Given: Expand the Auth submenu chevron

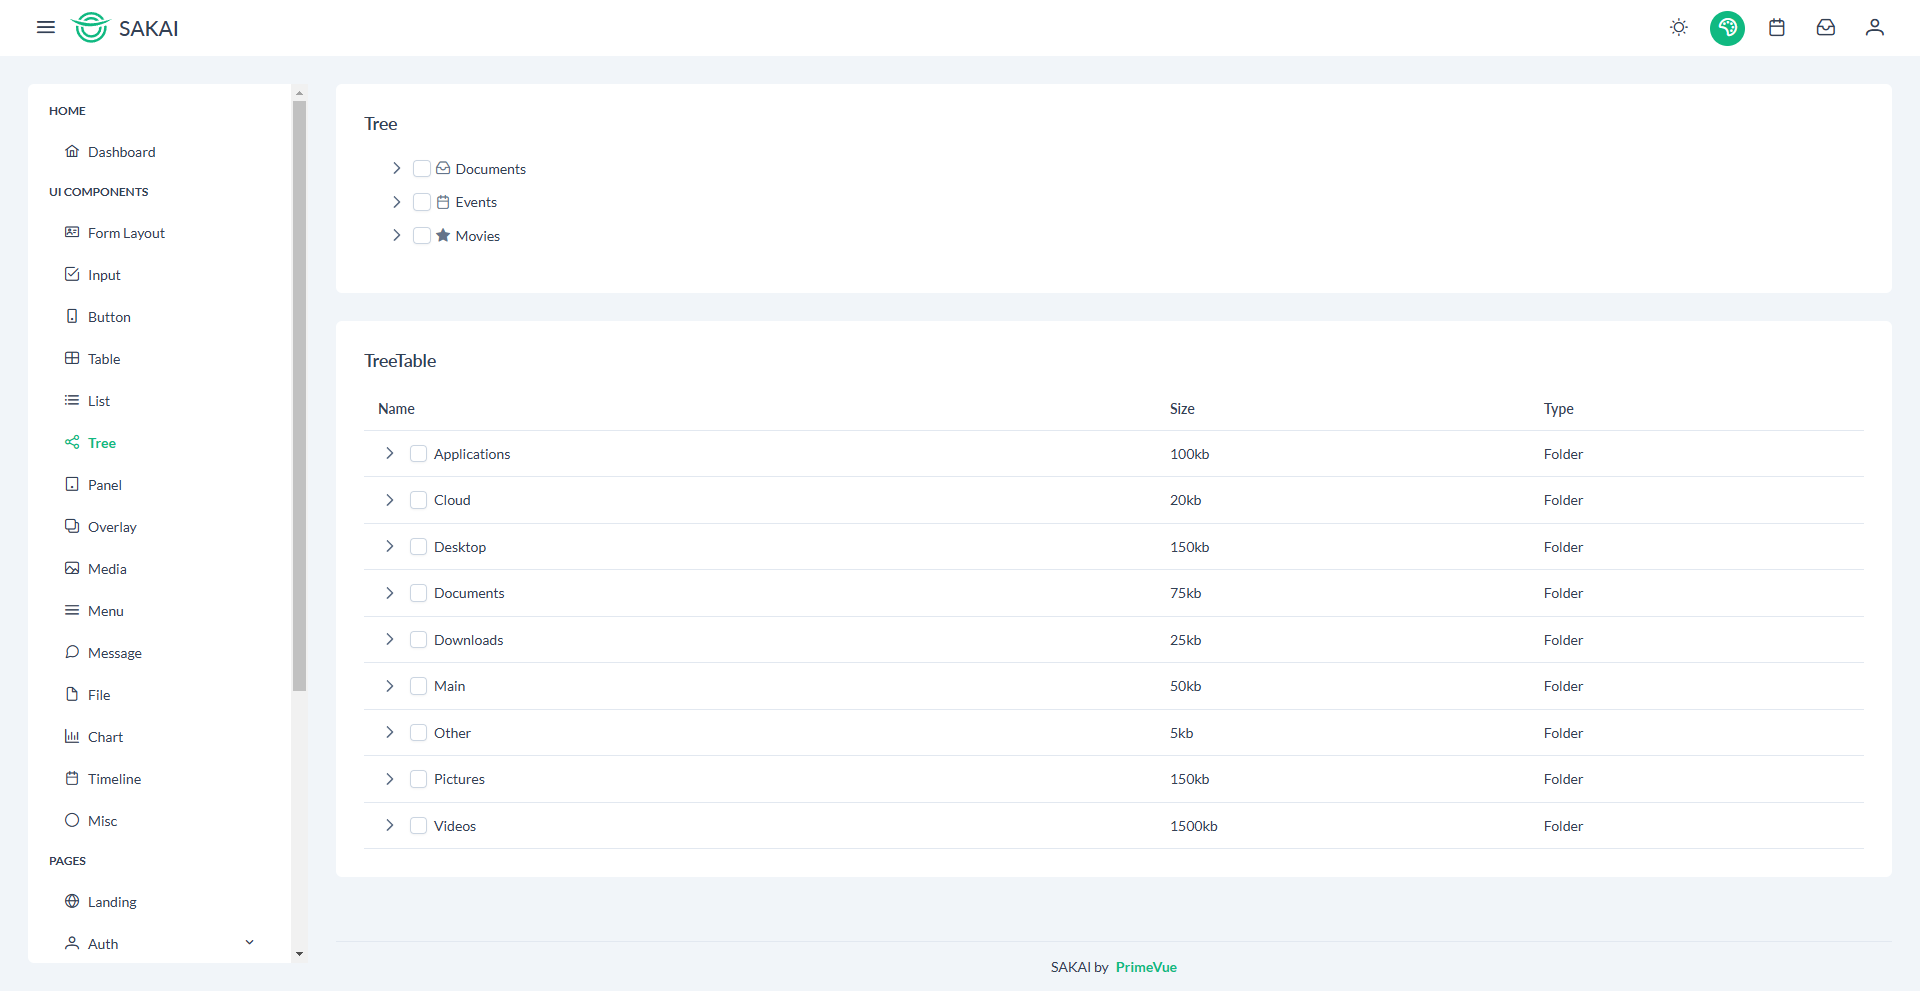Looking at the screenshot, I should (x=250, y=943).
